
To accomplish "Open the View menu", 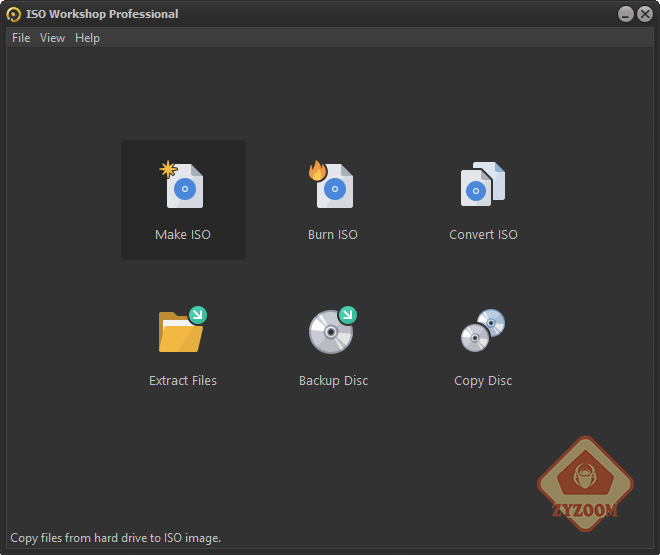I will pos(52,38).
